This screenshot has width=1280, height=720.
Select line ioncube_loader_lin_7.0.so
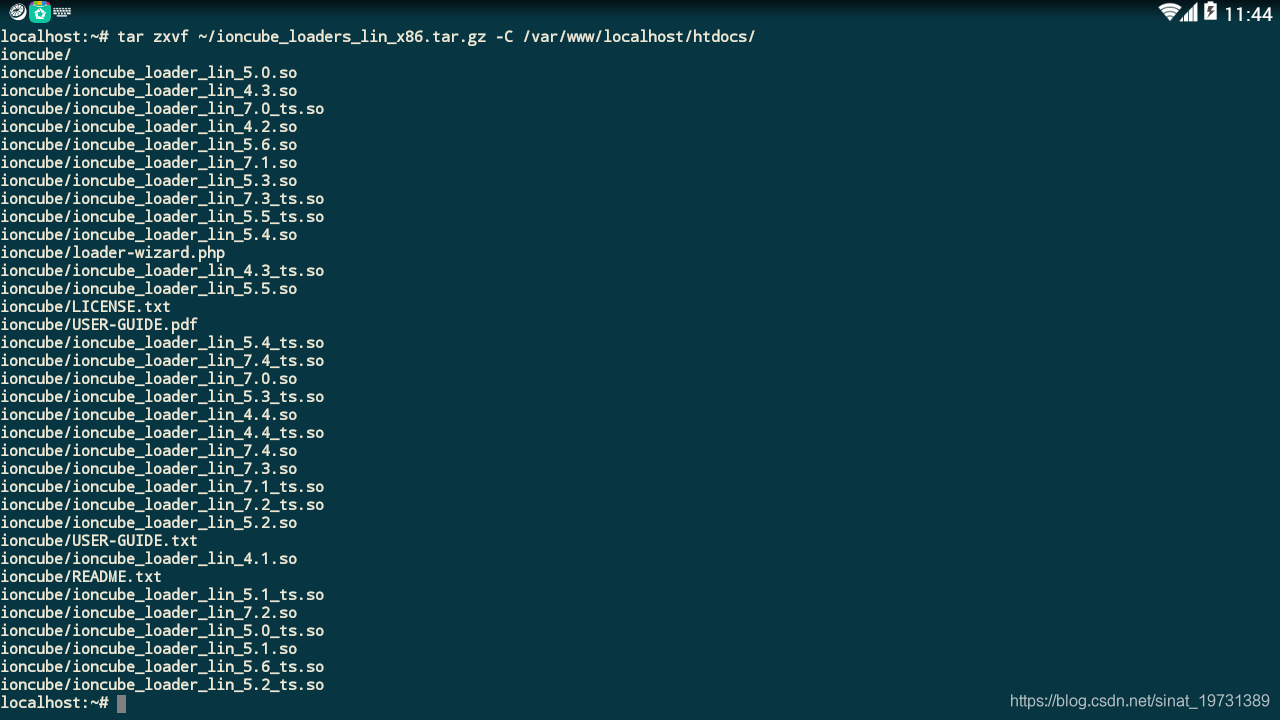(x=148, y=379)
